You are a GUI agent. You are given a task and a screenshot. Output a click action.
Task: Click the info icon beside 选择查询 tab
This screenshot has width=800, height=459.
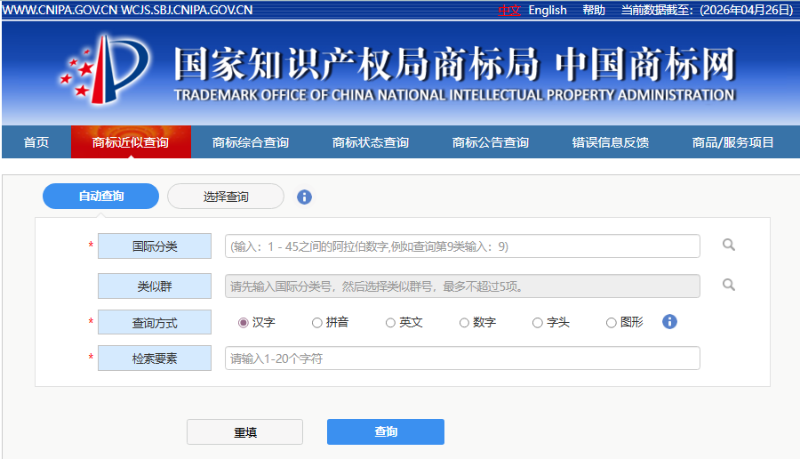click(x=304, y=197)
